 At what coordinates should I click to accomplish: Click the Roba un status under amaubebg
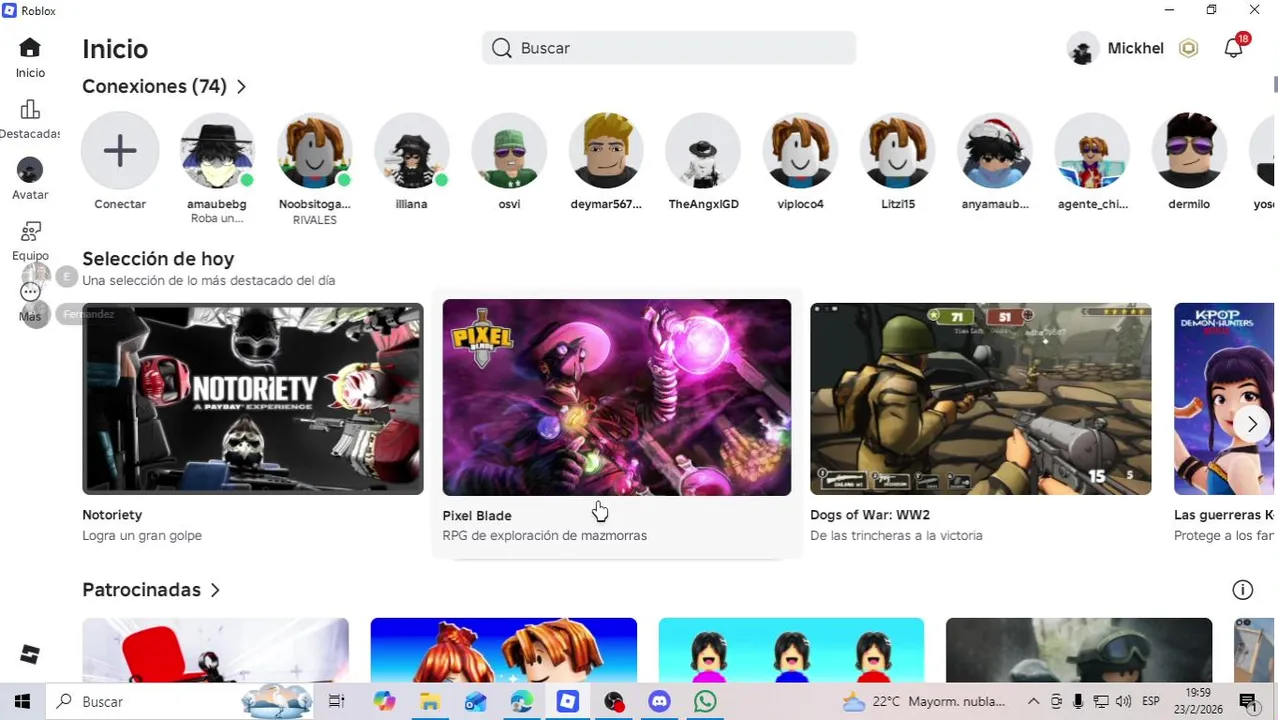[x=217, y=219]
